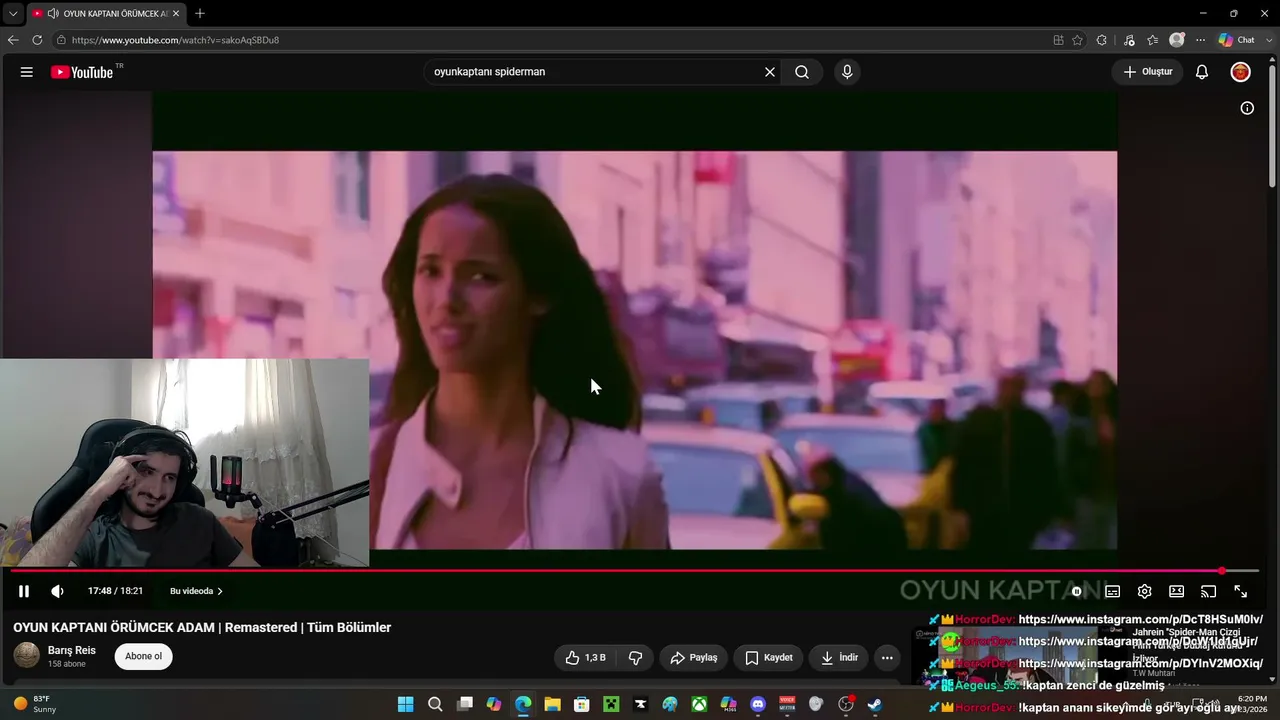Launch Minecraft from the taskbar

611,704
